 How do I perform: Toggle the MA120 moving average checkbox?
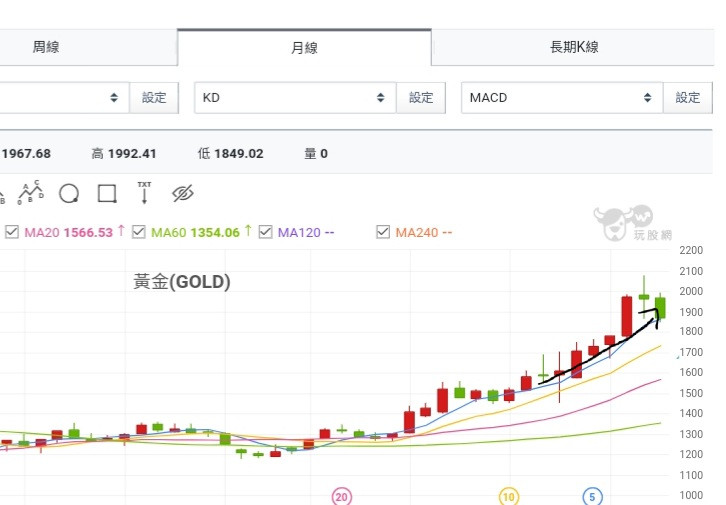point(265,232)
